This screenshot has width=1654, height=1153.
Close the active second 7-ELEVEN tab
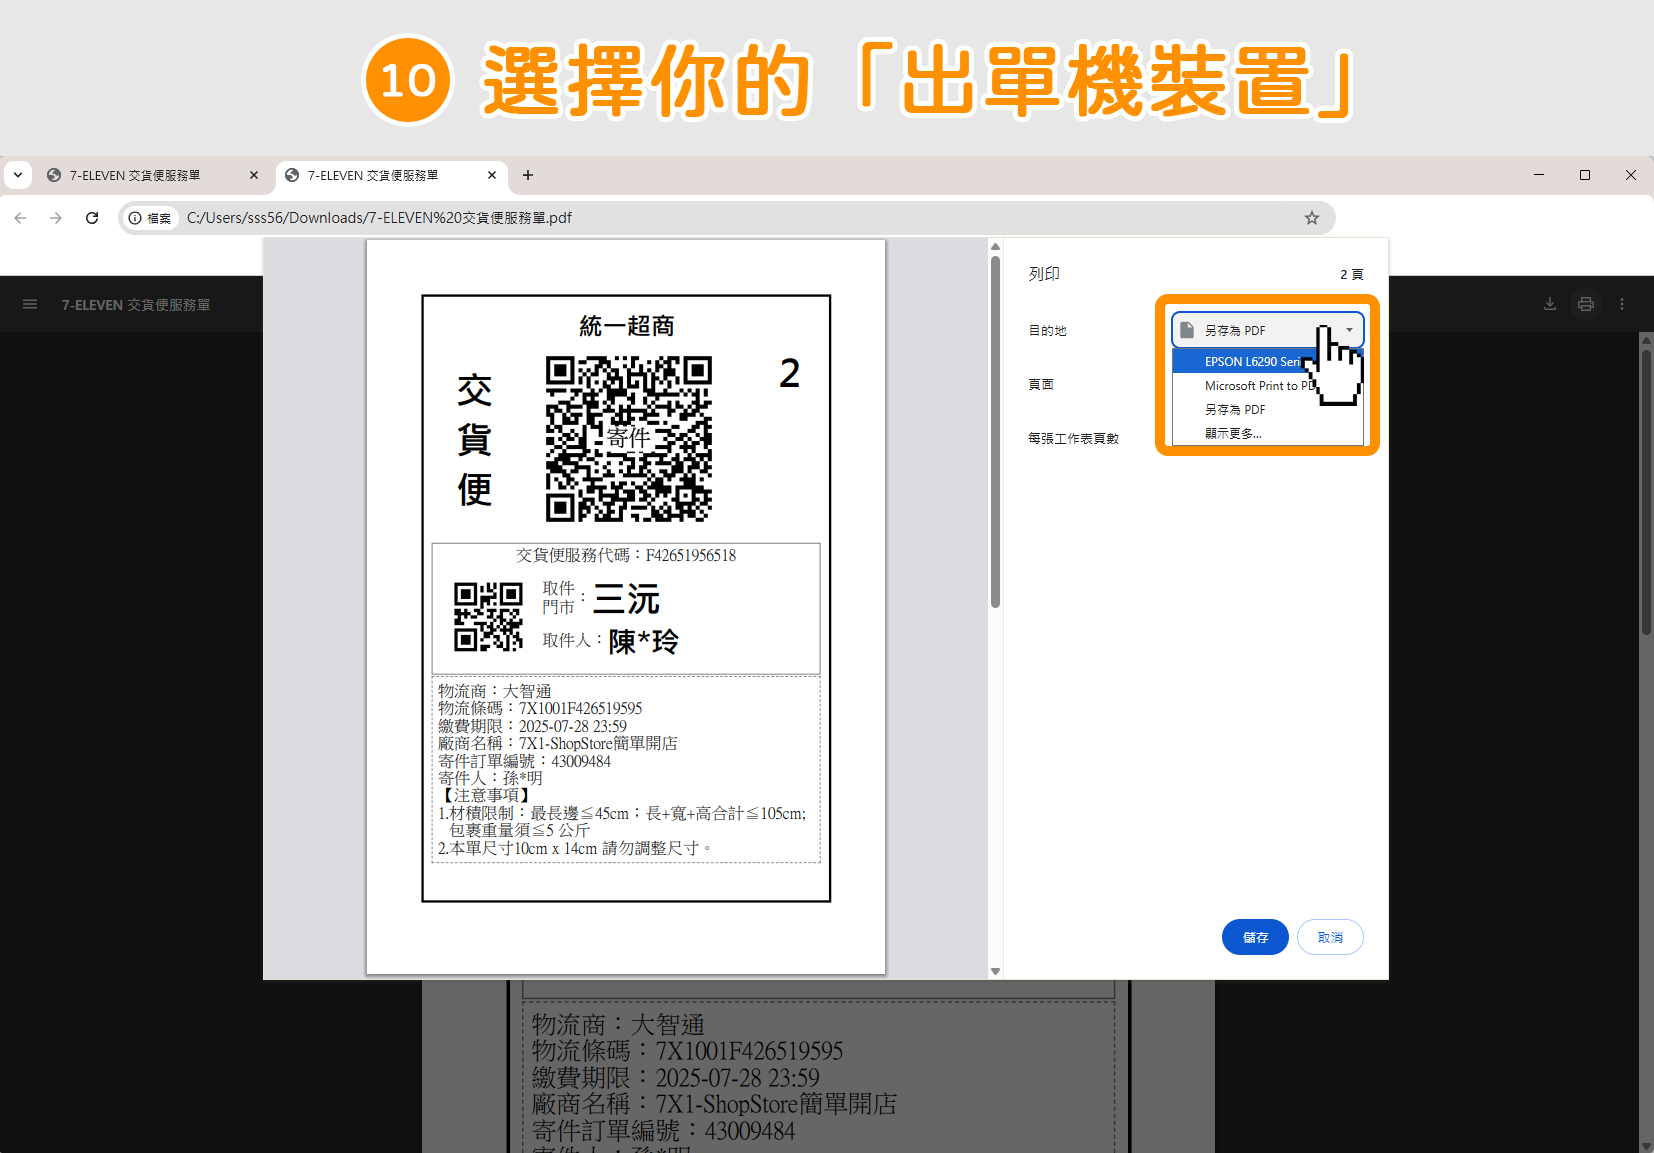click(492, 175)
